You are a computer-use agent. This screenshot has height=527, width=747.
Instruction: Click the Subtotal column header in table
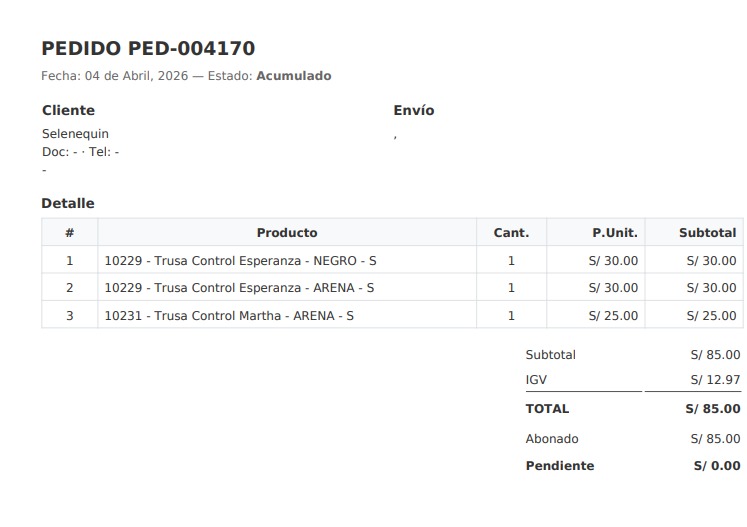(x=707, y=233)
